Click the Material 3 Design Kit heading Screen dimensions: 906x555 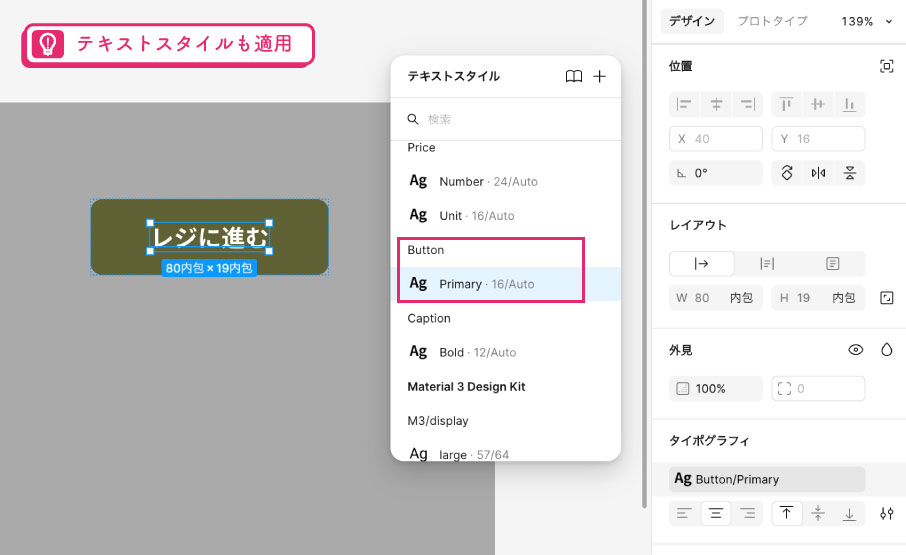tap(466, 386)
